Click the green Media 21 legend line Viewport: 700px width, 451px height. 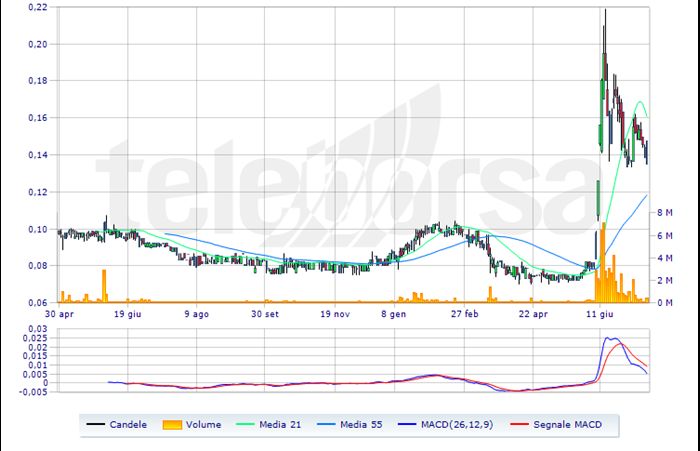click(x=244, y=425)
